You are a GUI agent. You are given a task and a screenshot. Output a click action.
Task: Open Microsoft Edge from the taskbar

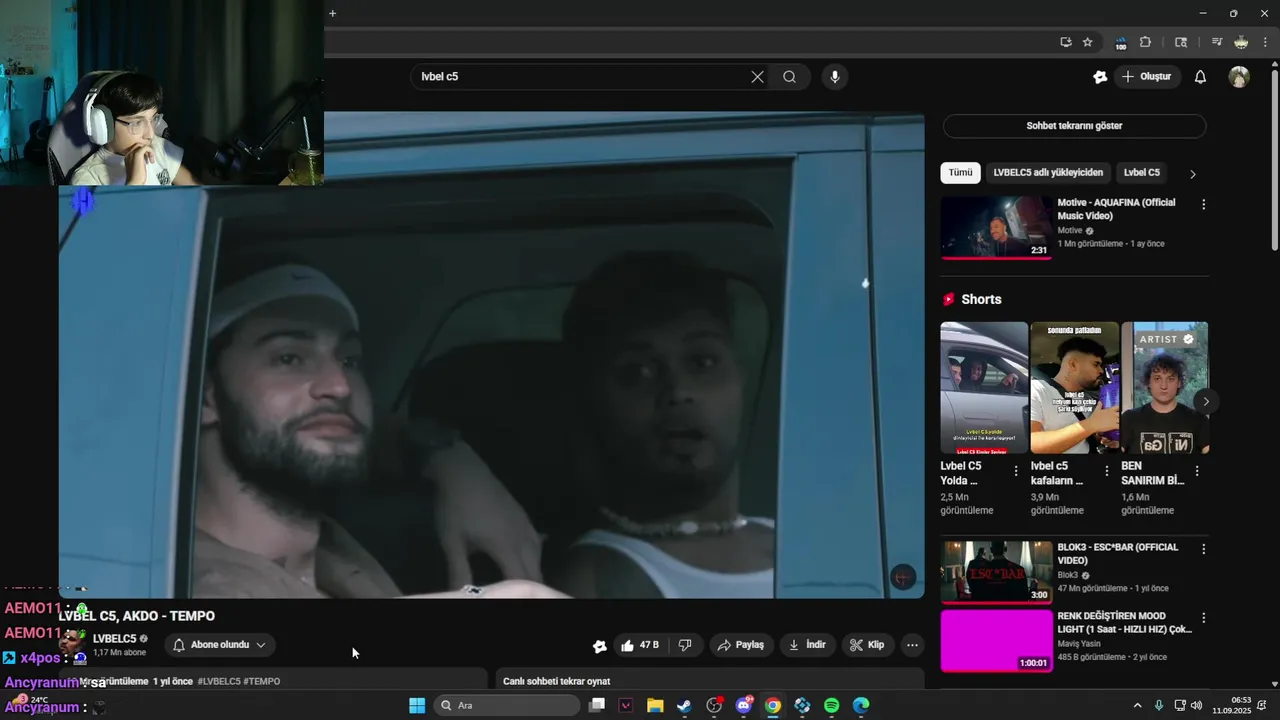pos(861,705)
